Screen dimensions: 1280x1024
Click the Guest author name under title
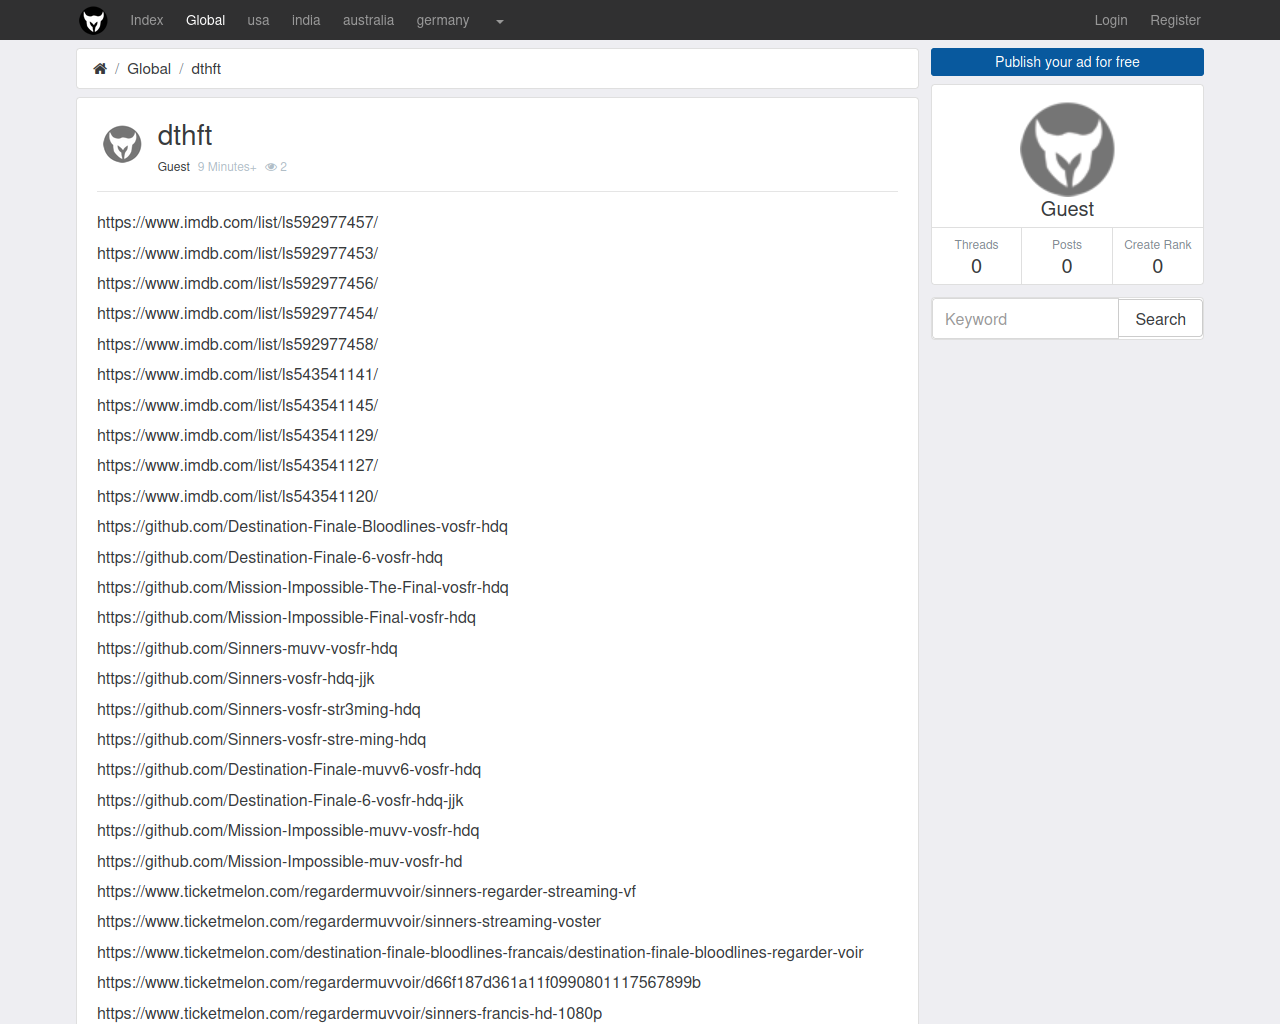[x=174, y=167]
